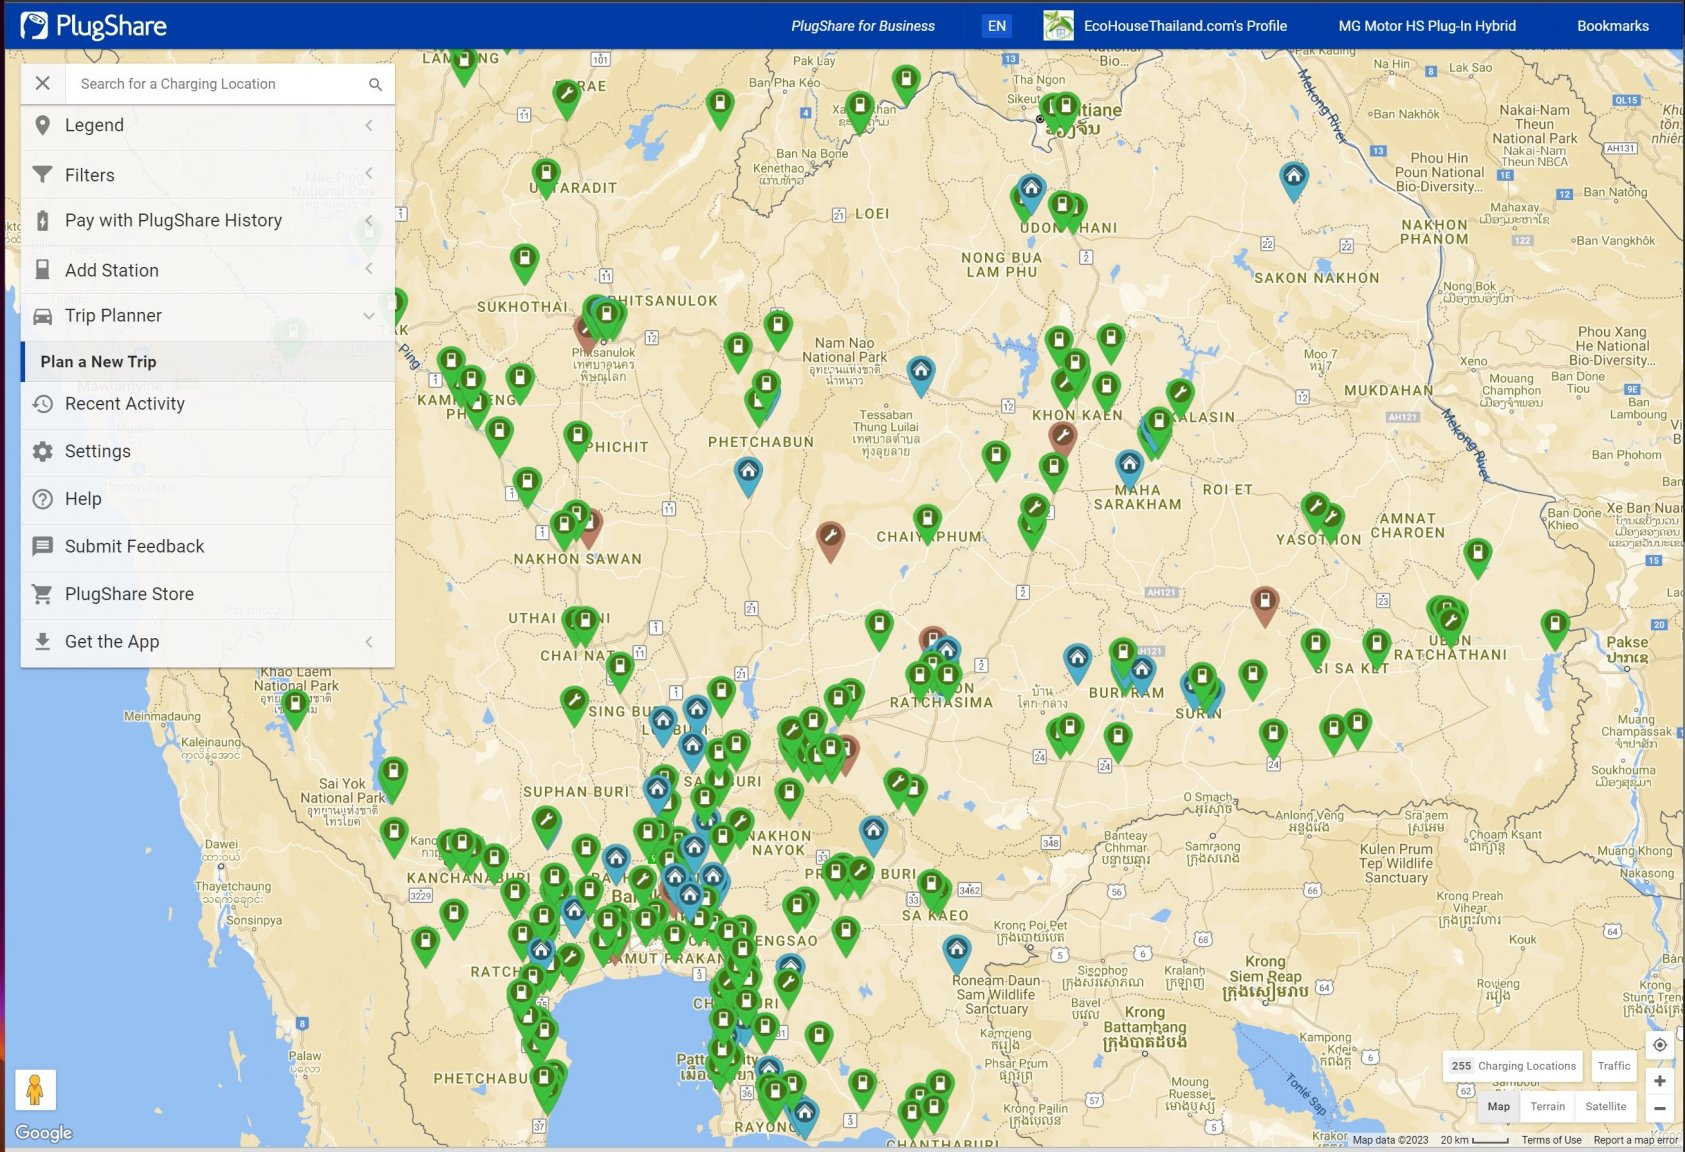Open EcoHouseThailand.com's Profile
Screen dimensions: 1685x1152
click(1185, 26)
